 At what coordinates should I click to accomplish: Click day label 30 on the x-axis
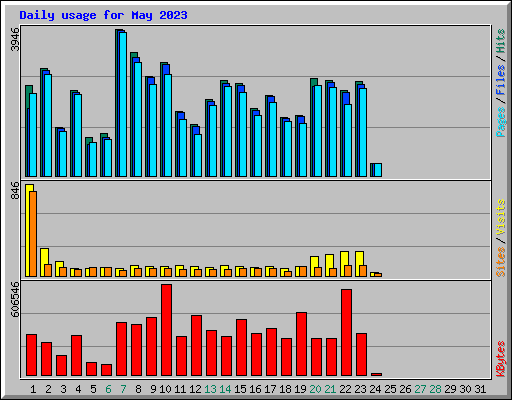click(x=465, y=389)
